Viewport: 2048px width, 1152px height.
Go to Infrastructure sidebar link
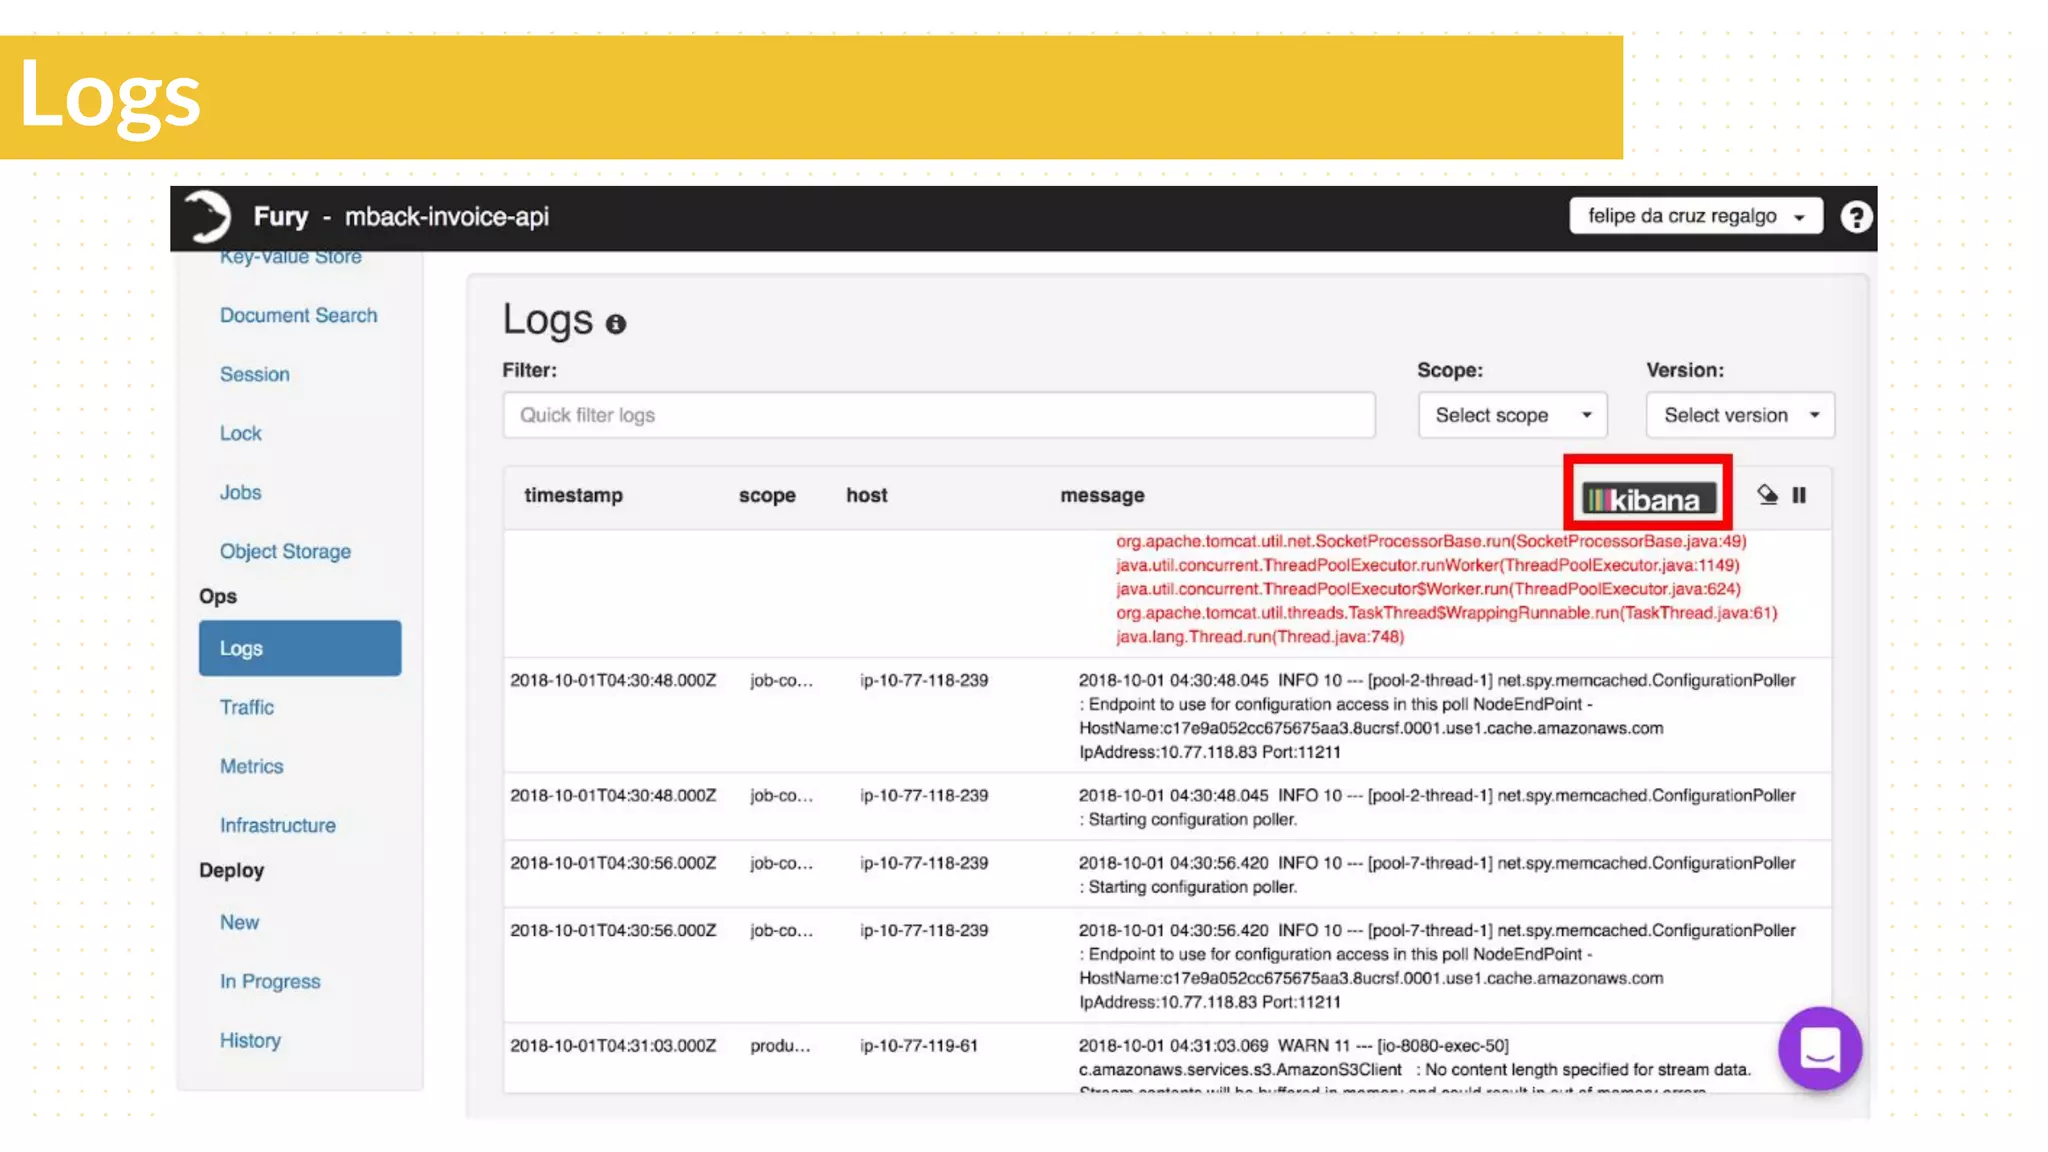[x=277, y=825]
